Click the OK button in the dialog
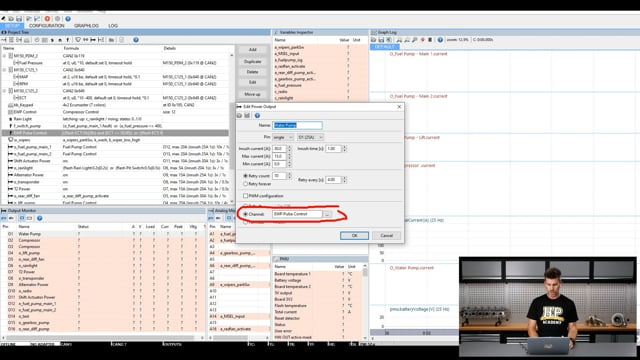 pos(354,236)
